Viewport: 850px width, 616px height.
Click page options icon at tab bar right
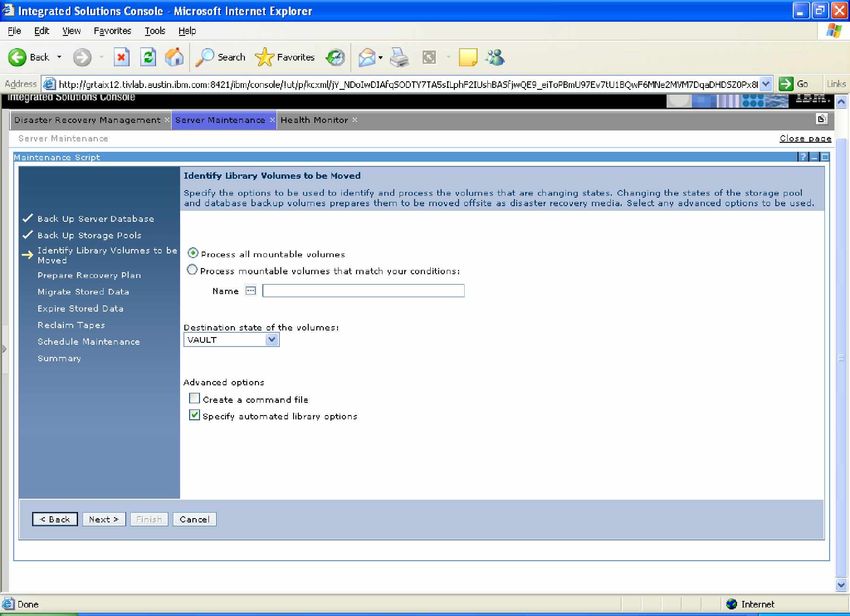tap(821, 119)
